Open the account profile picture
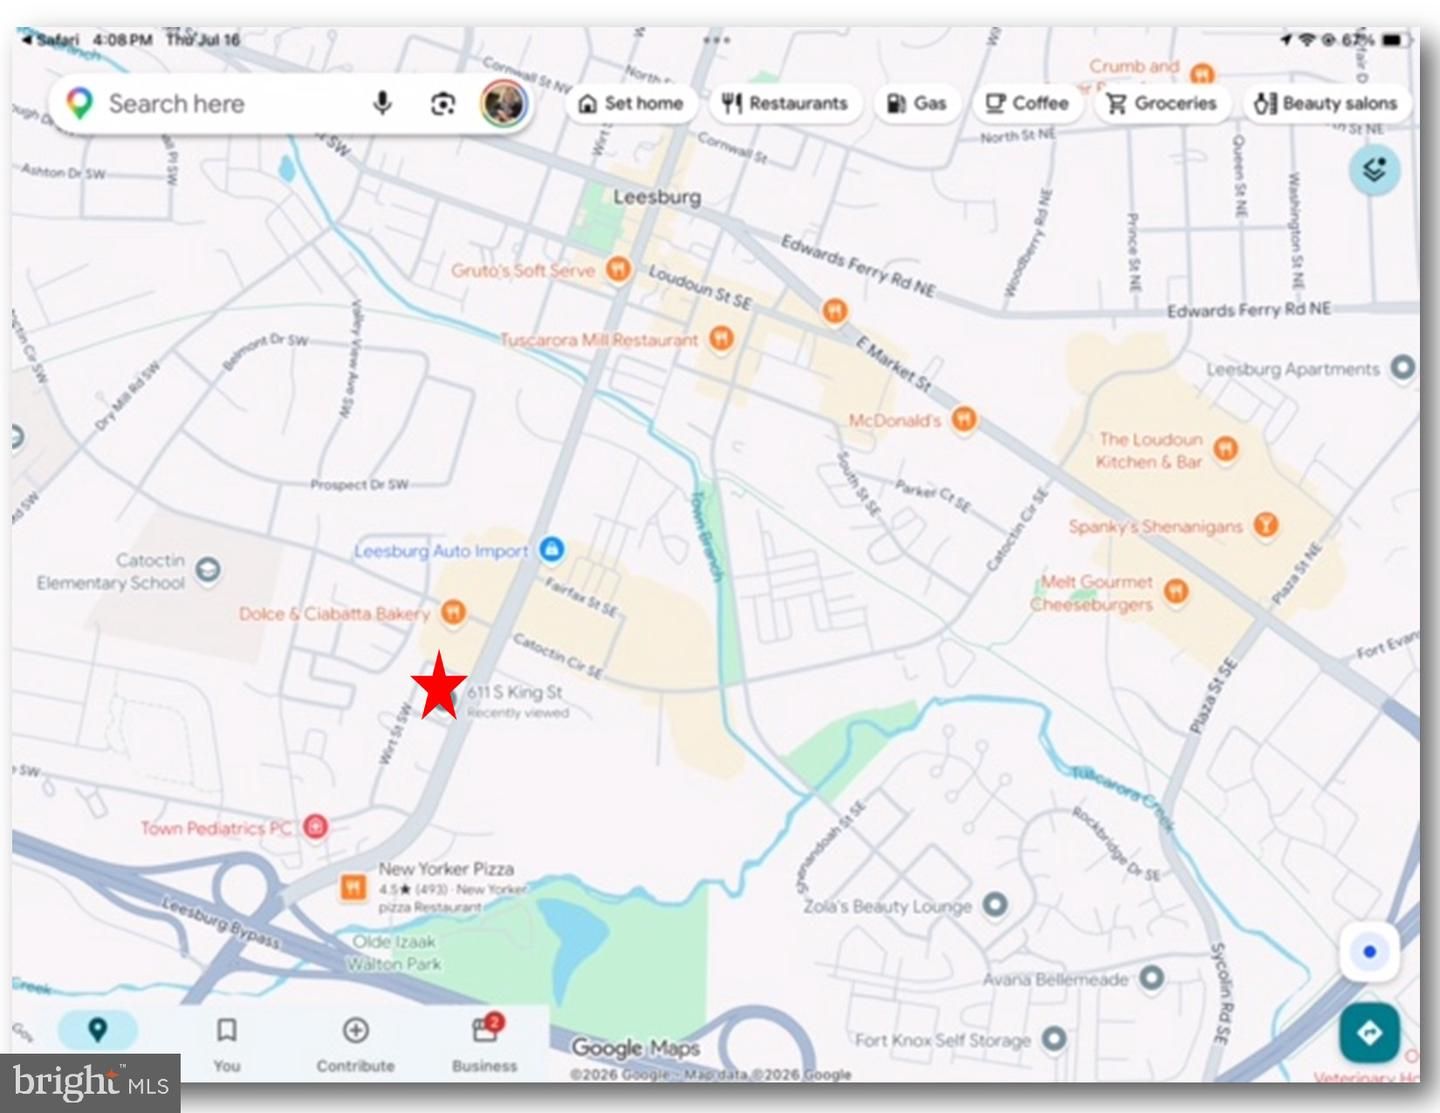 point(504,103)
